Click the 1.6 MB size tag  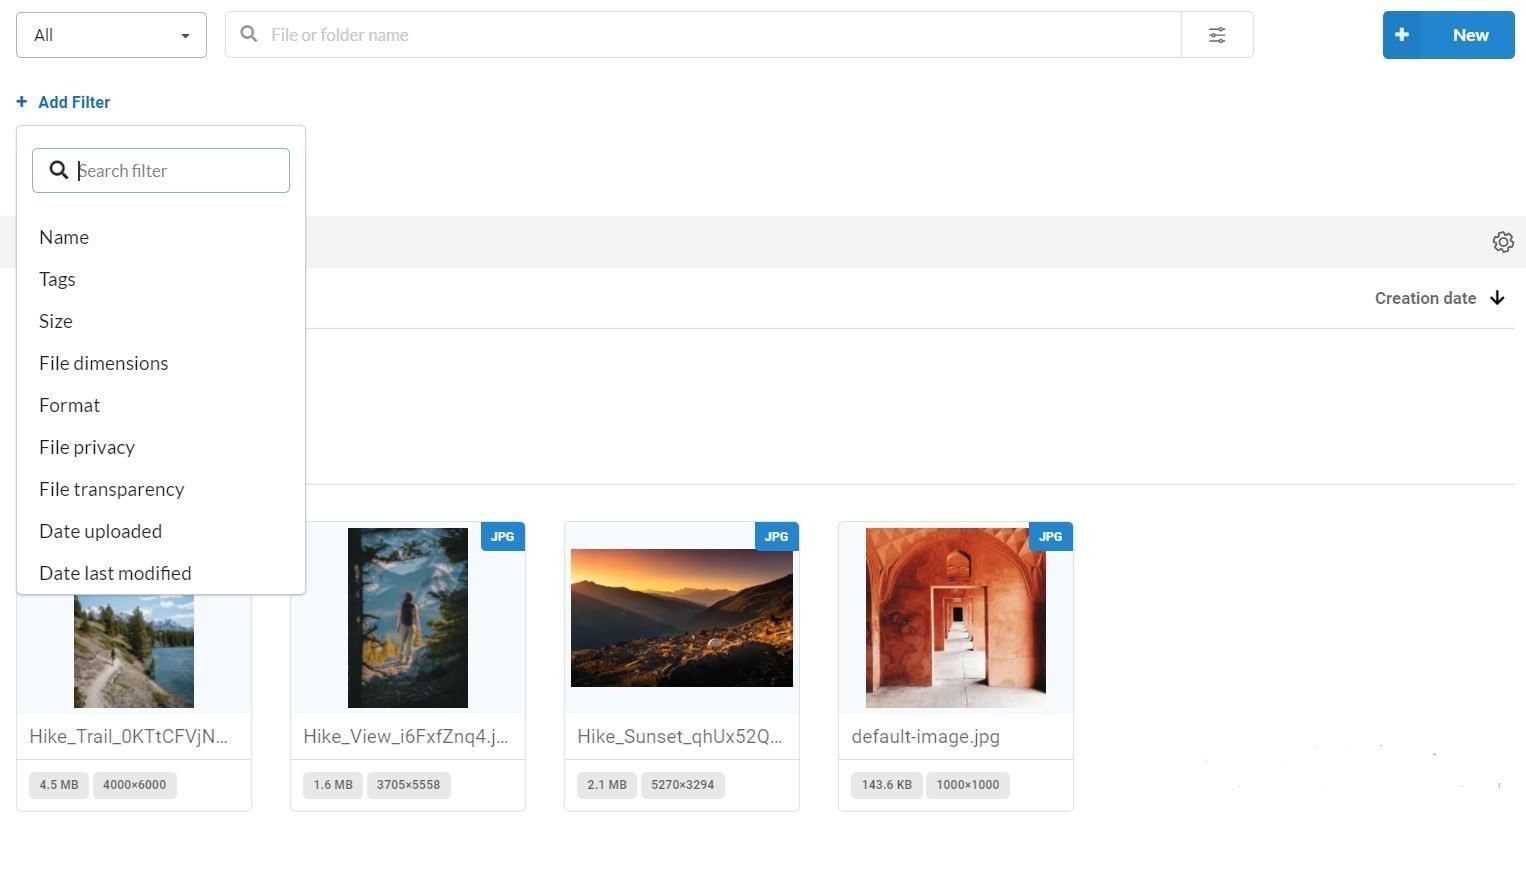click(x=333, y=785)
